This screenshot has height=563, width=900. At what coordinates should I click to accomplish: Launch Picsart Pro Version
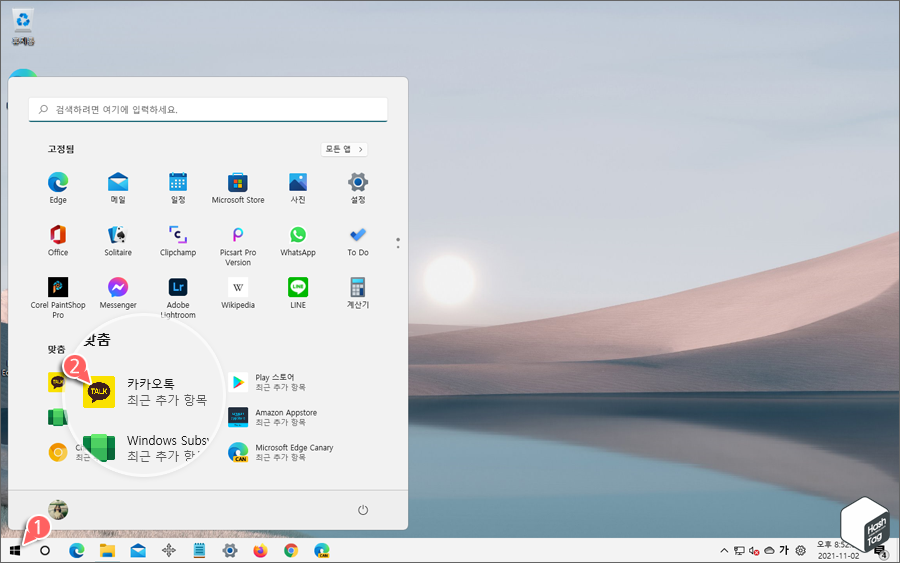click(238, 245)
